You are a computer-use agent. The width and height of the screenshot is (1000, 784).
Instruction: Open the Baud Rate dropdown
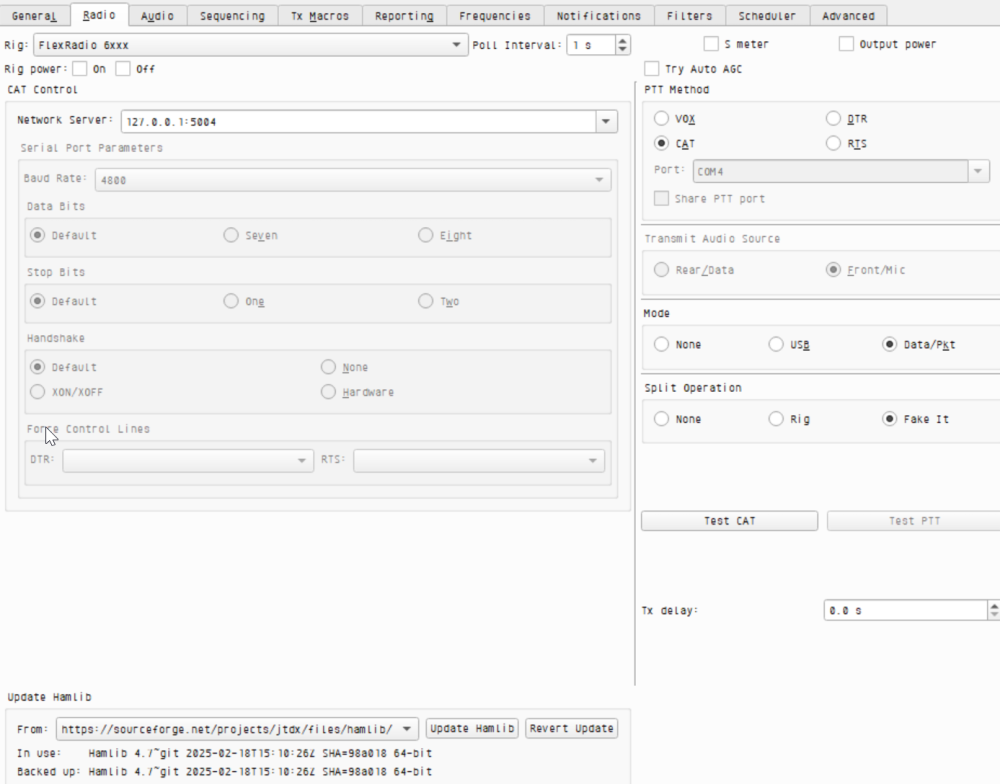pos(353,180)
